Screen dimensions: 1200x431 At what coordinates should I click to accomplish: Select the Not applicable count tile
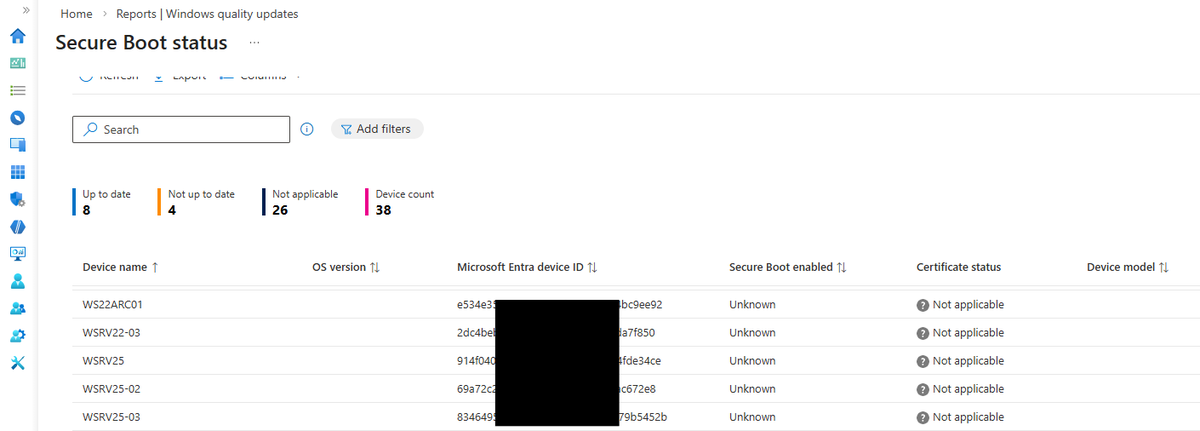pos(301,202)
